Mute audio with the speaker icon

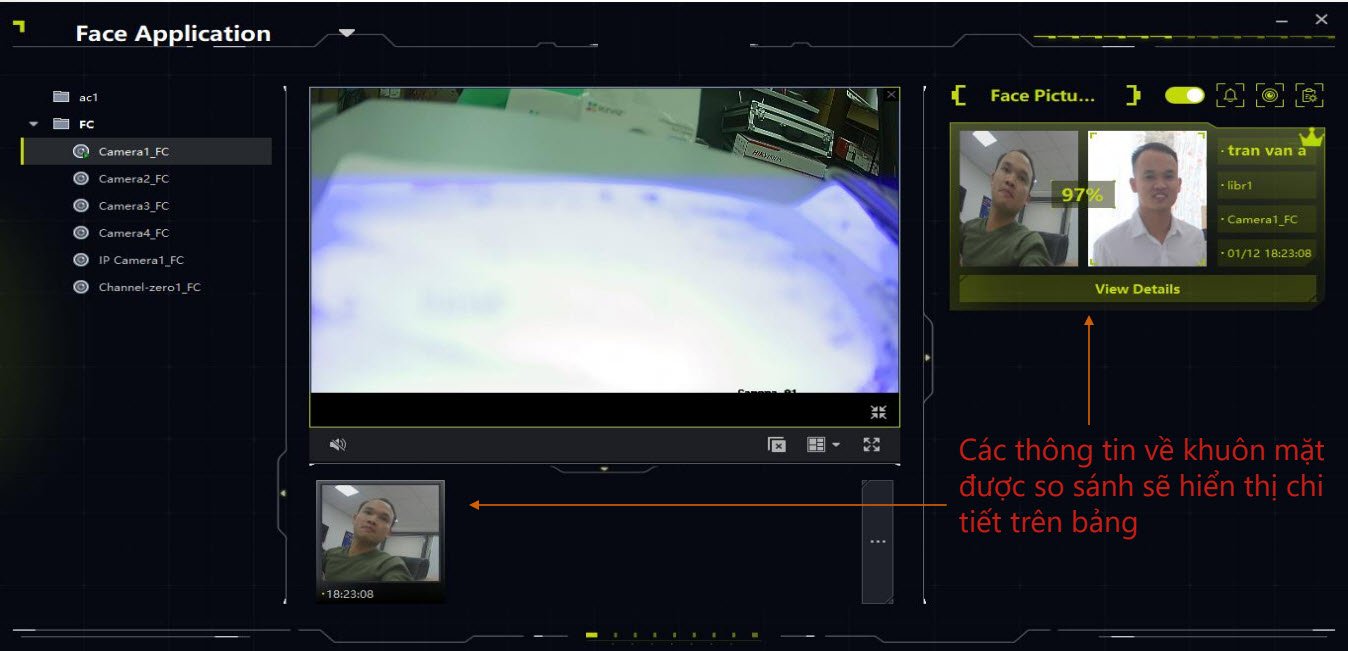(338, 445)
